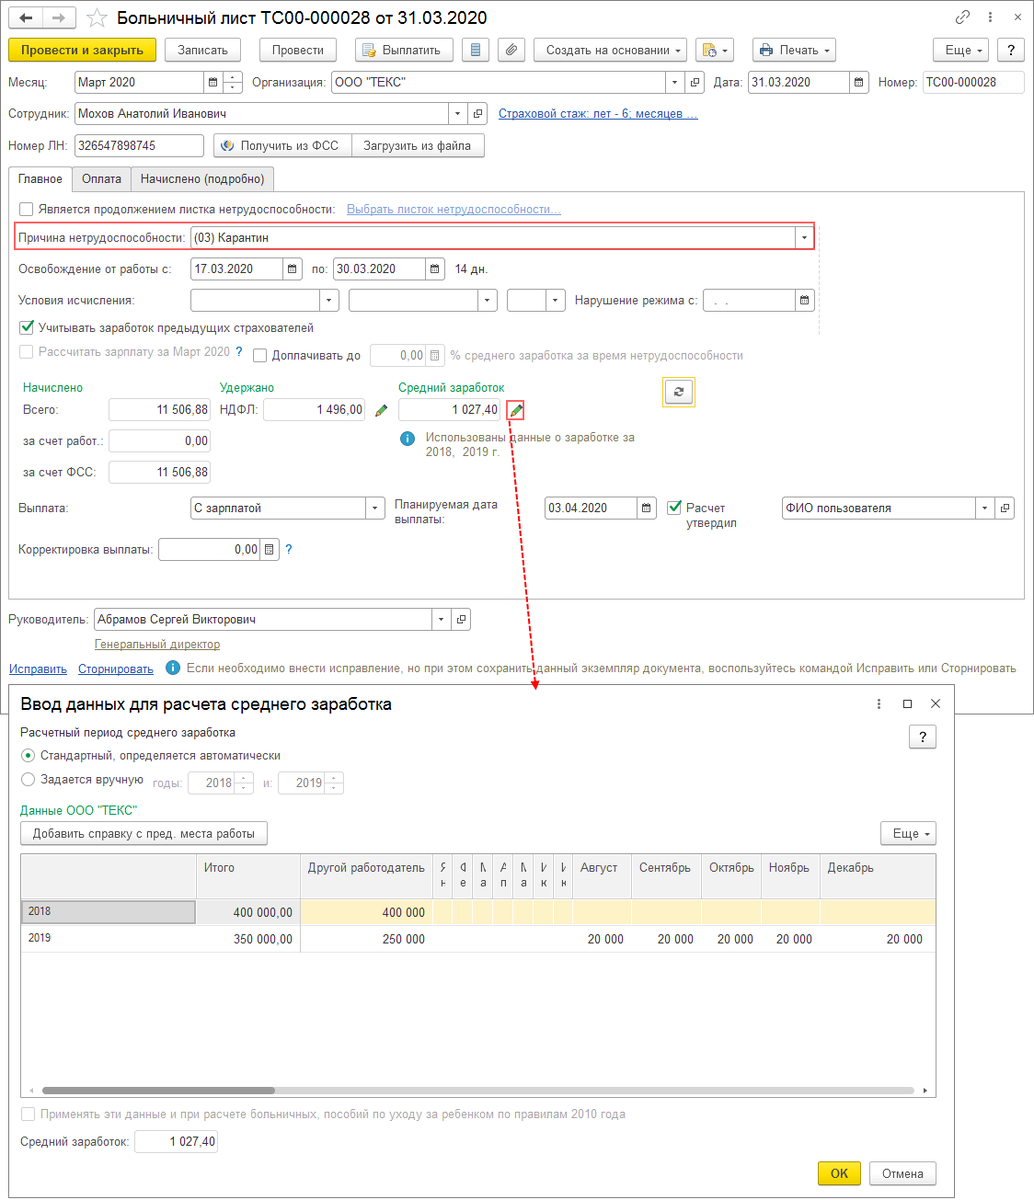
Task: Click the Номер ЛН input field
Action: [139, 146]
